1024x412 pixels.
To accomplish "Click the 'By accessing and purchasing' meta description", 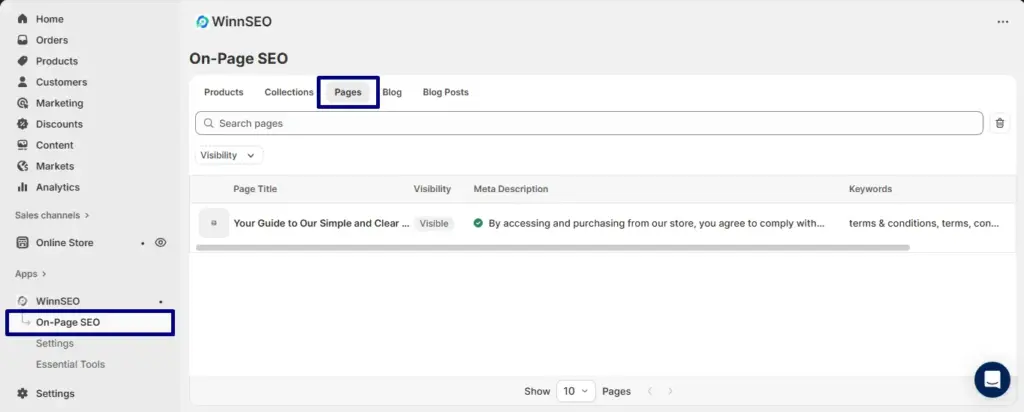I will coord(656,223).
